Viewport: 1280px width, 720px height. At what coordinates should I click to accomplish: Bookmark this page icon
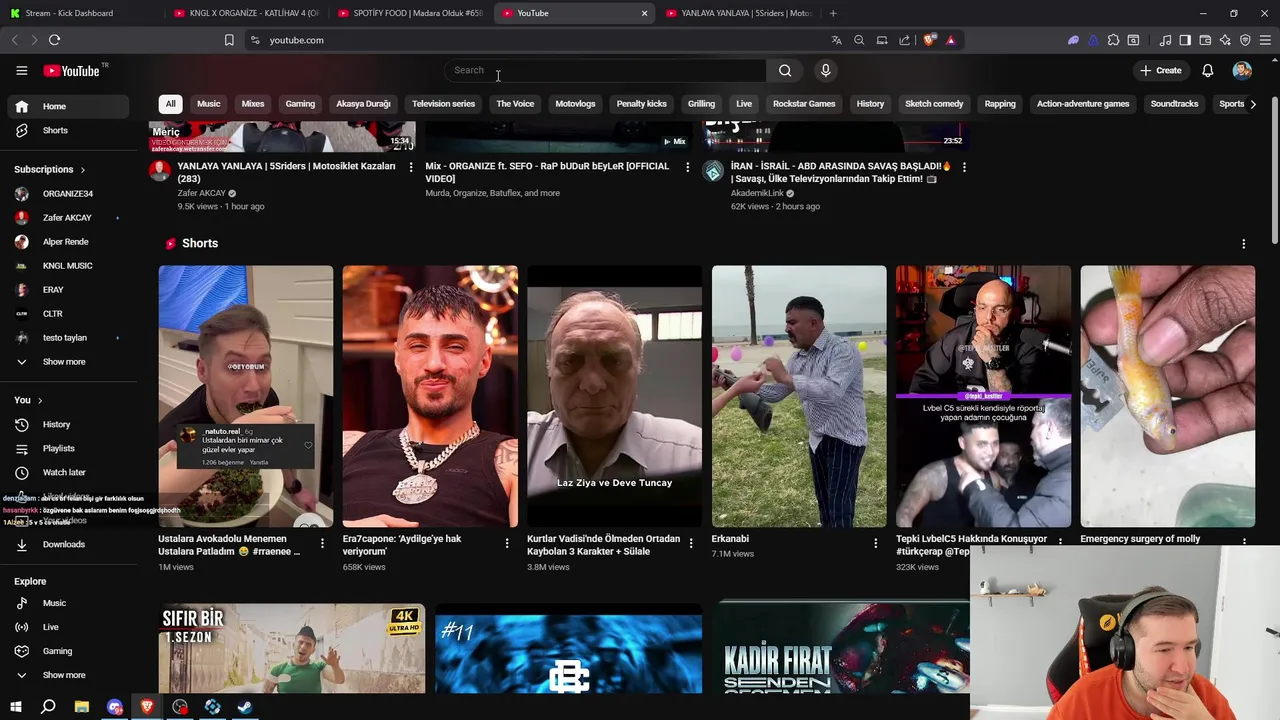(x=229, y=40)
